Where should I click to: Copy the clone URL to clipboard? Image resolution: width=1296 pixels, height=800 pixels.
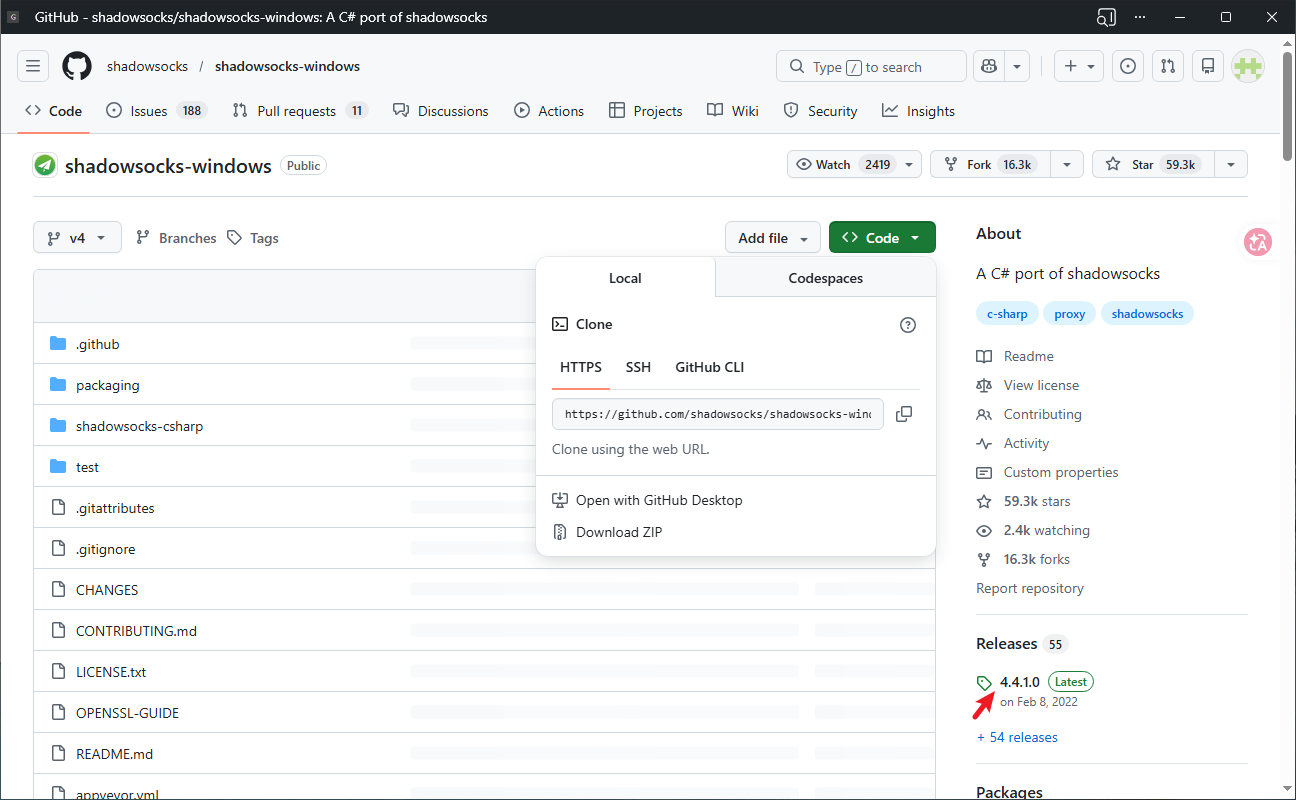click(x=904, y=414)
